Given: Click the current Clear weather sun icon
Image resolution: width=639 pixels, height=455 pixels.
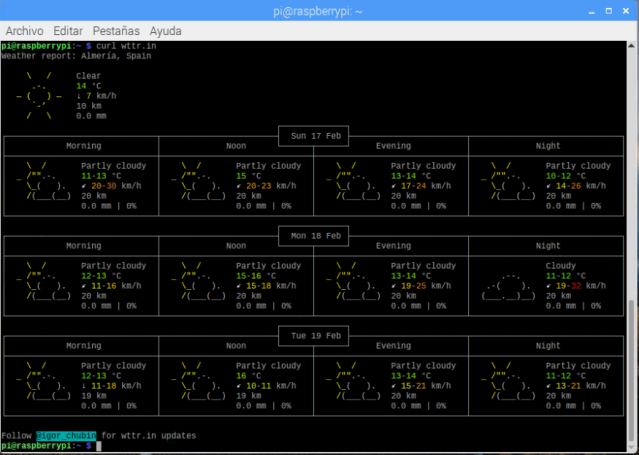Looking at the screenshot, I should click(40, 96).
